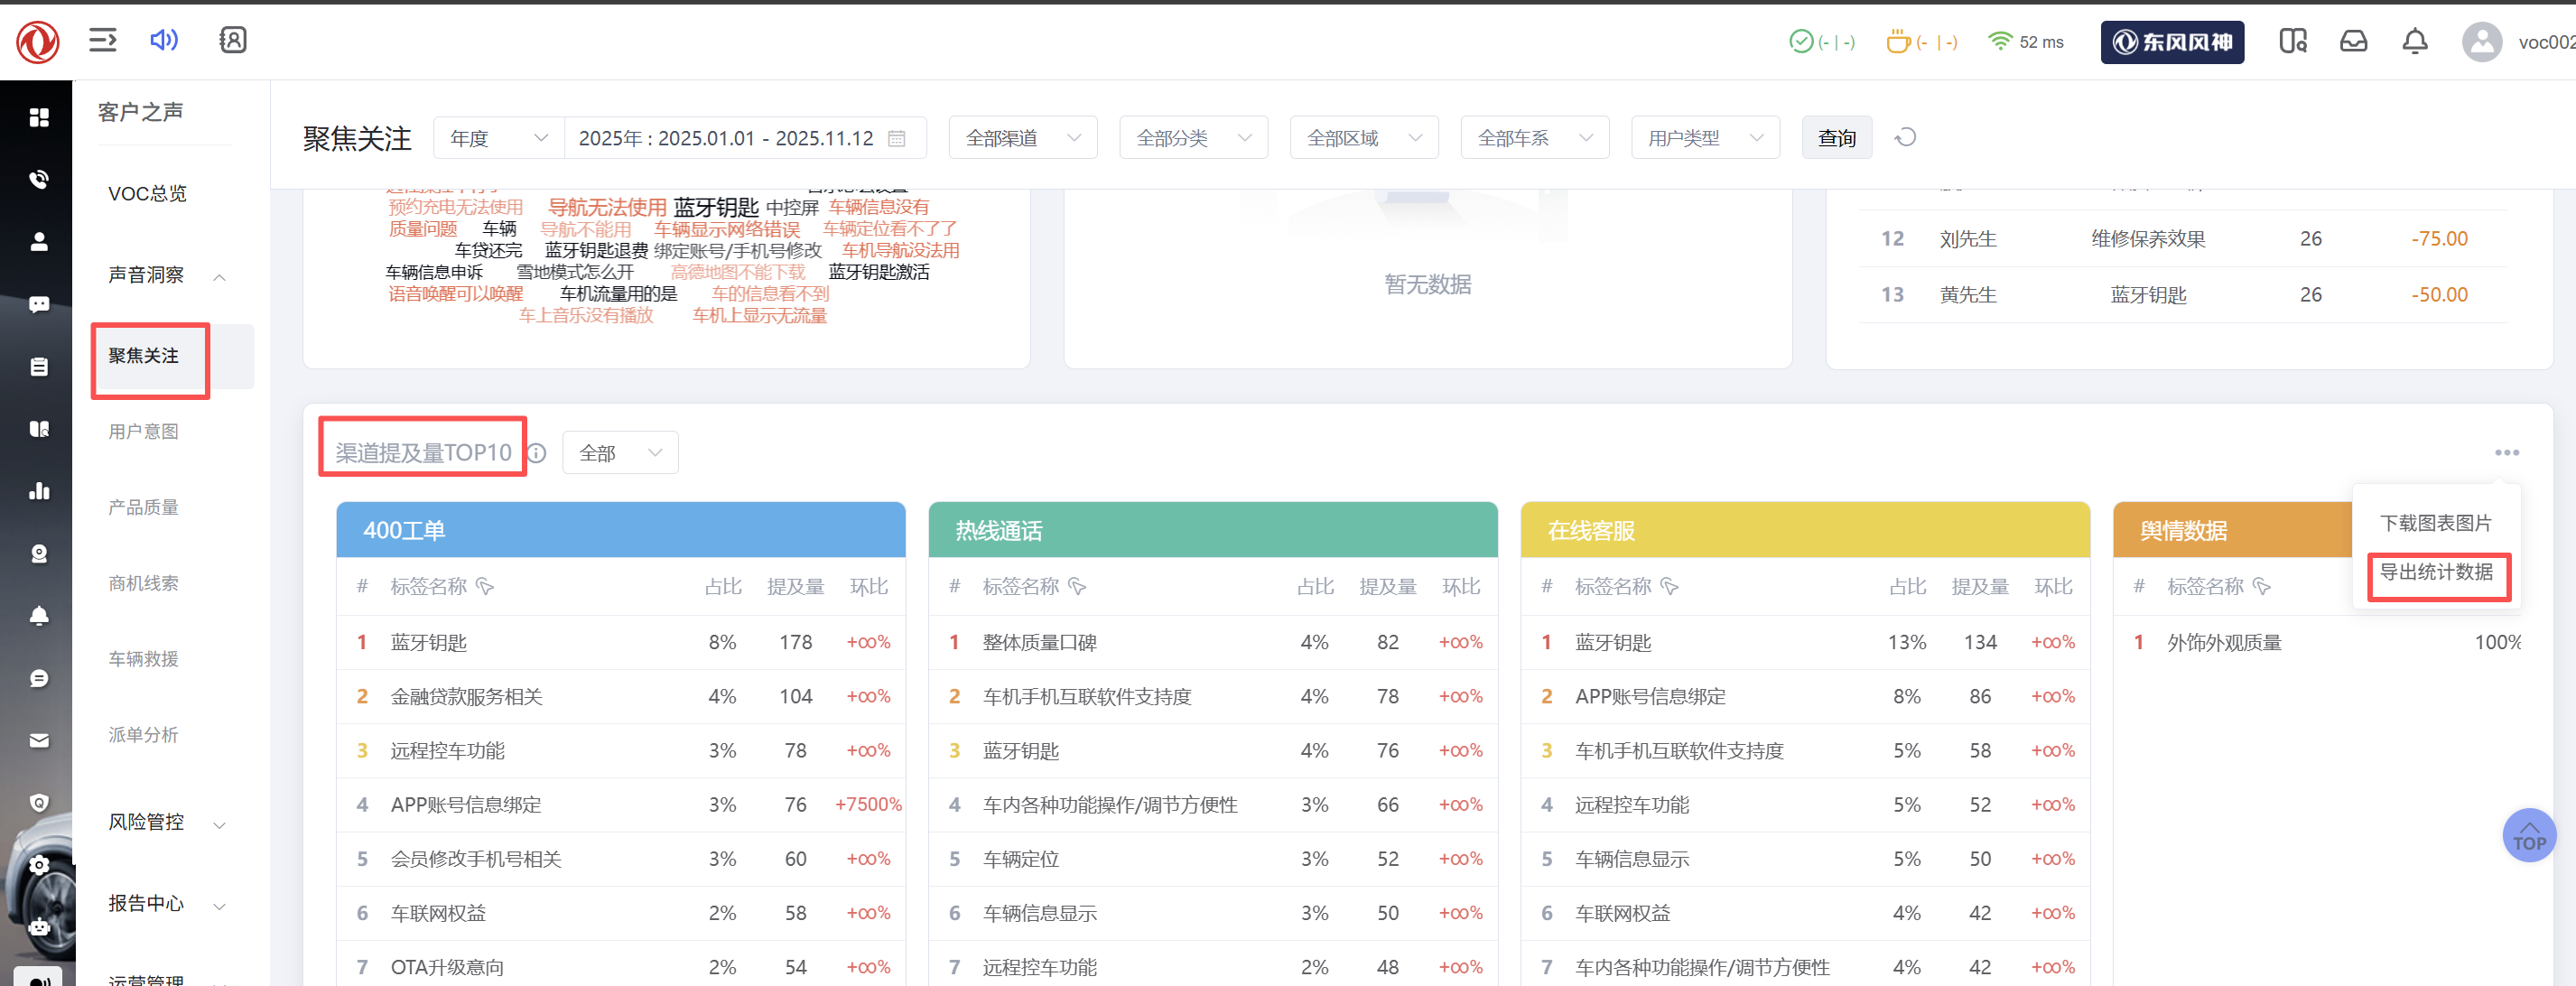Open the inbox tray icon
This screenshot has width=2576, height=986.
click(x=2353, y=41)
